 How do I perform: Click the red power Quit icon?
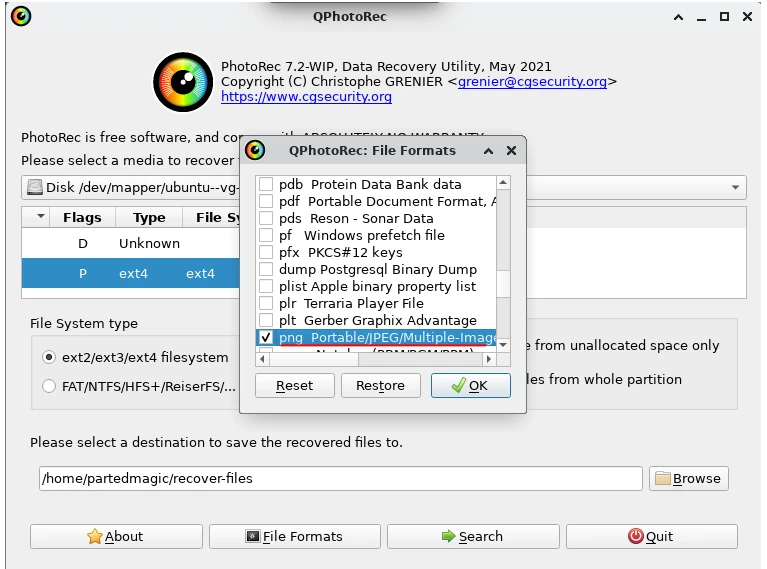tap(635, 536)
